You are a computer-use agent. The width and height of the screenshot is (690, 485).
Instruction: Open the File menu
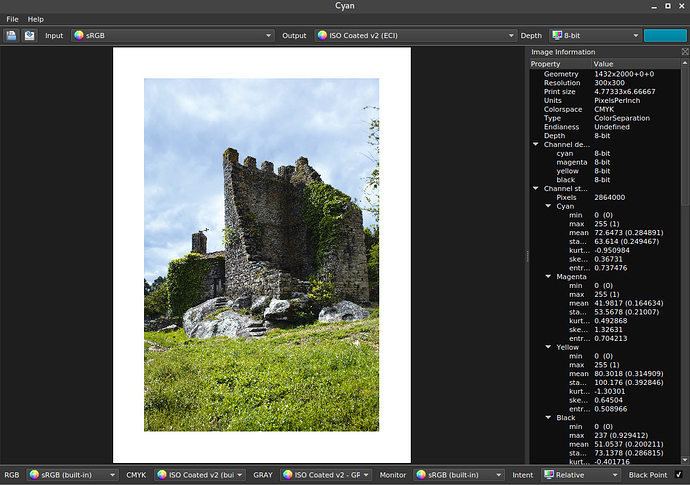[12, 19]
